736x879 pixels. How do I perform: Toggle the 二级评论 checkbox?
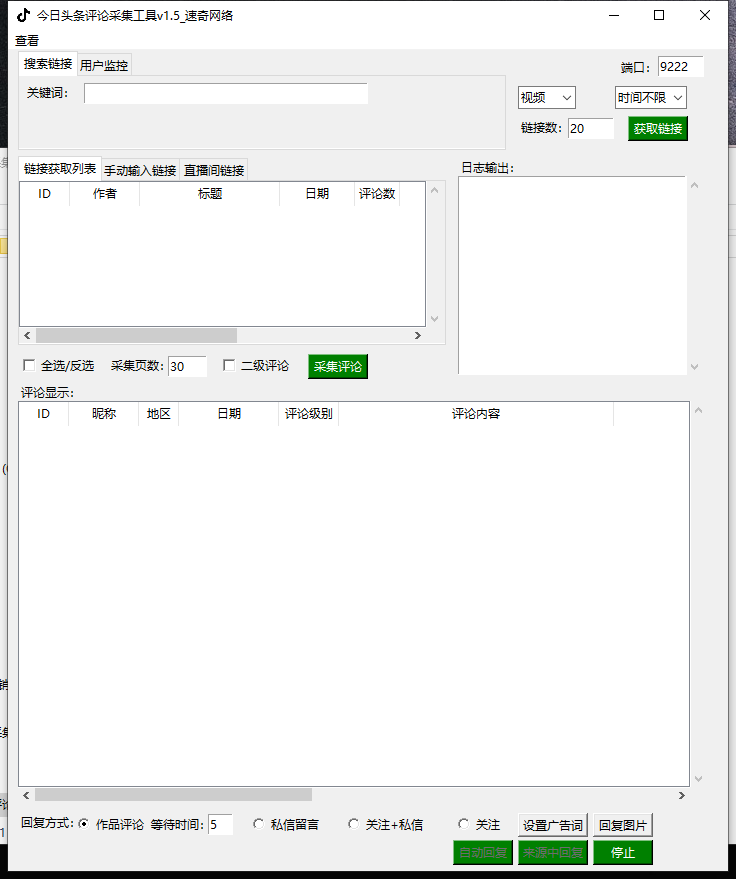(229, 366)
